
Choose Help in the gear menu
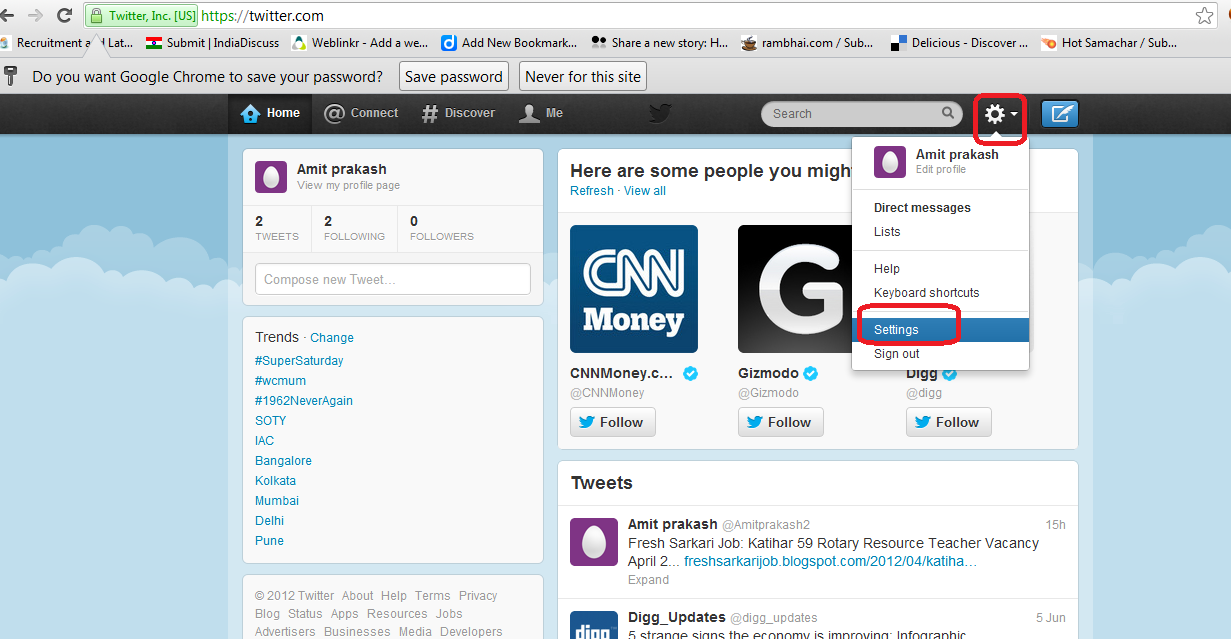[x=887, y=269]
